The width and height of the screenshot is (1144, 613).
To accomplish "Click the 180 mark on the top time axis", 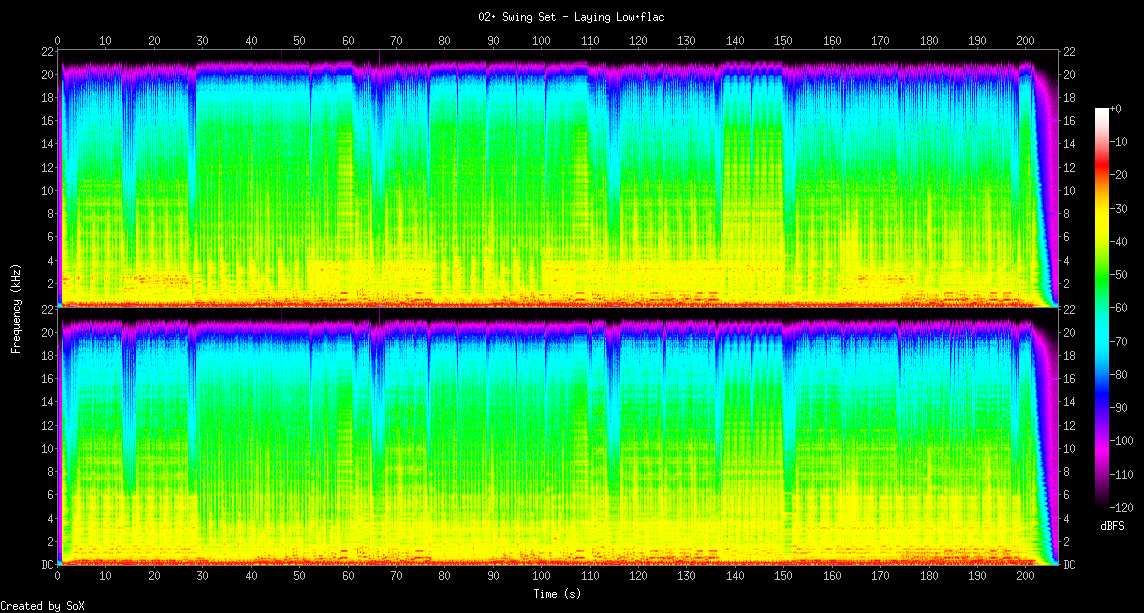I will [x=928, y=41].
